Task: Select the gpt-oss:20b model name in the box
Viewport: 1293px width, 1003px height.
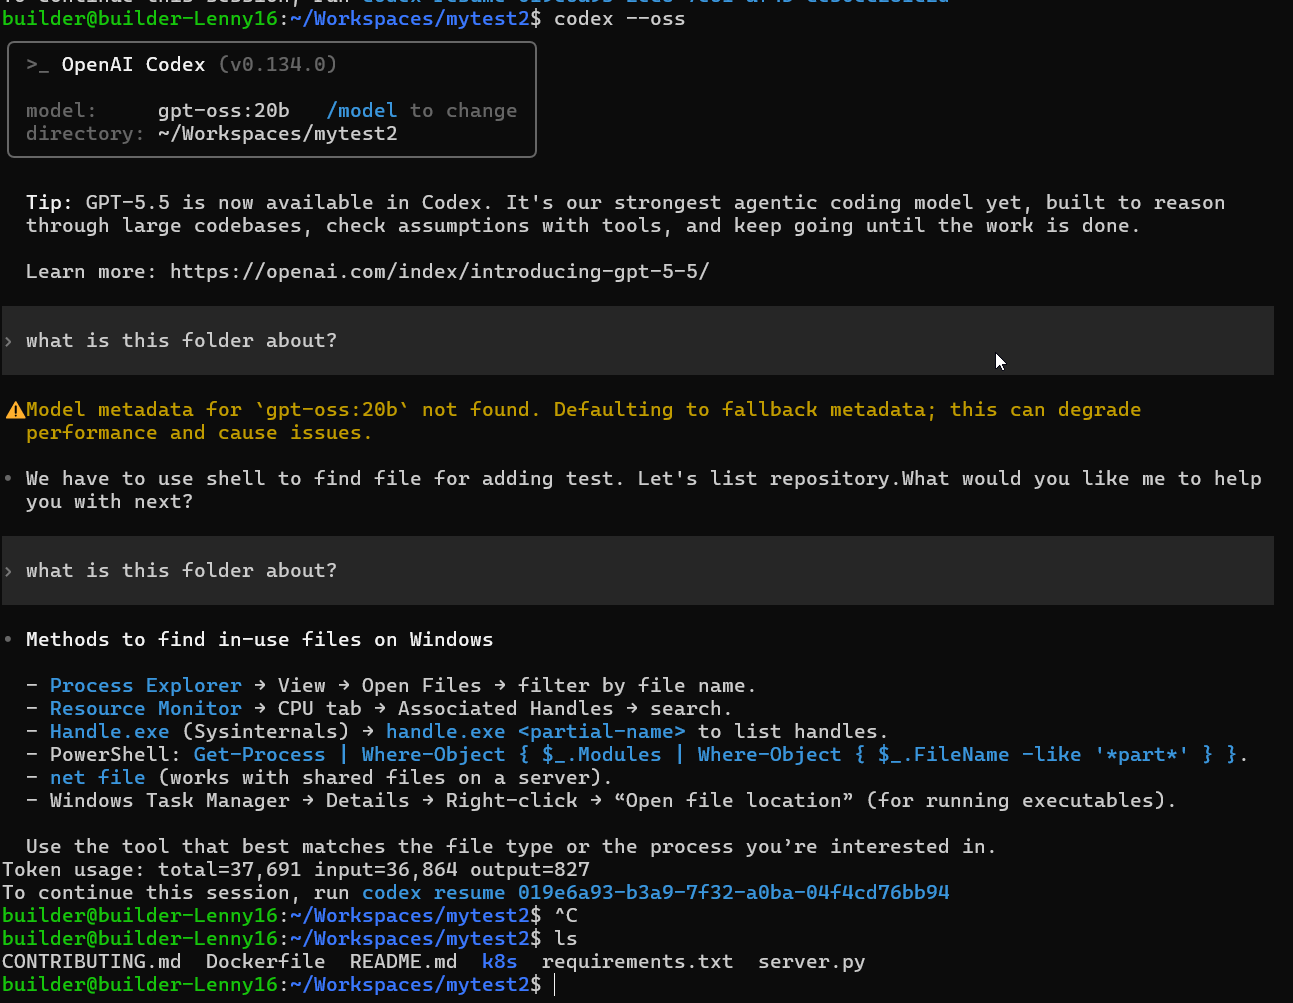Action: [x=223, y=111]
